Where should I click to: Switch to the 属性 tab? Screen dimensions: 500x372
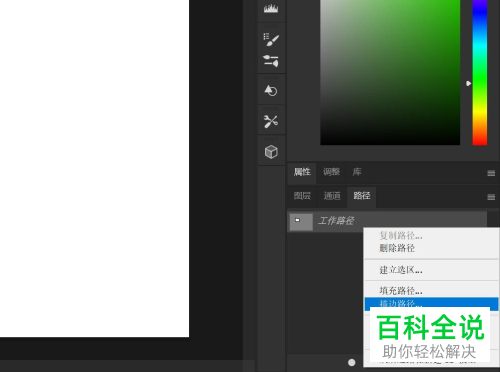click(x=302, y=172)
